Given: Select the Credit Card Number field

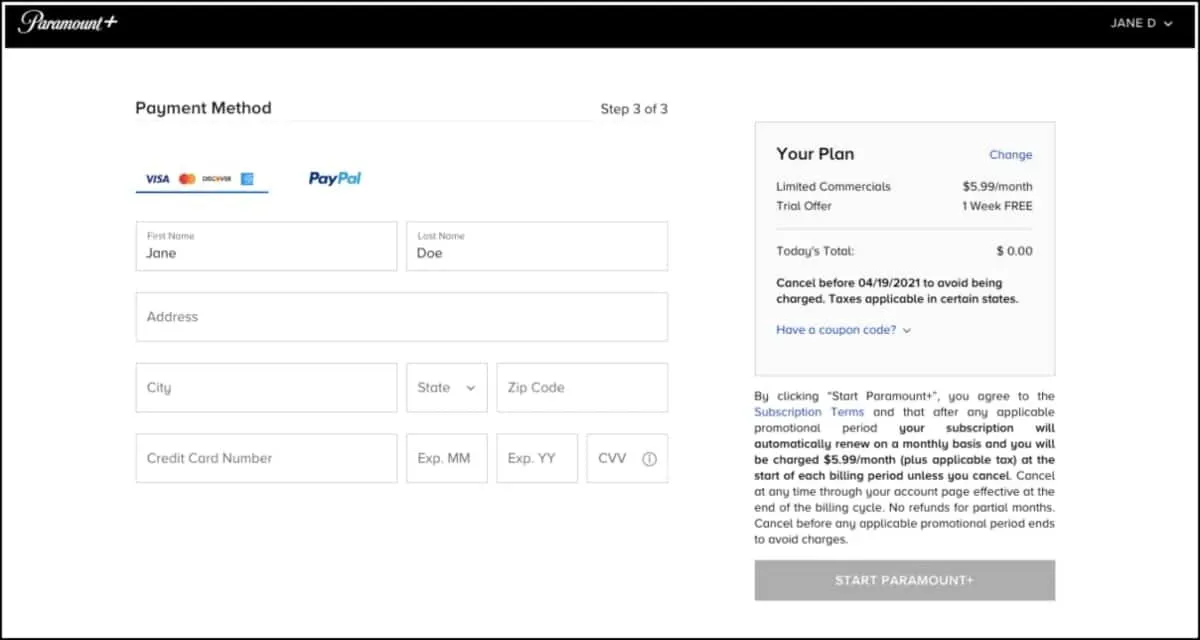Looking at the screenshot, I should 265,458.
